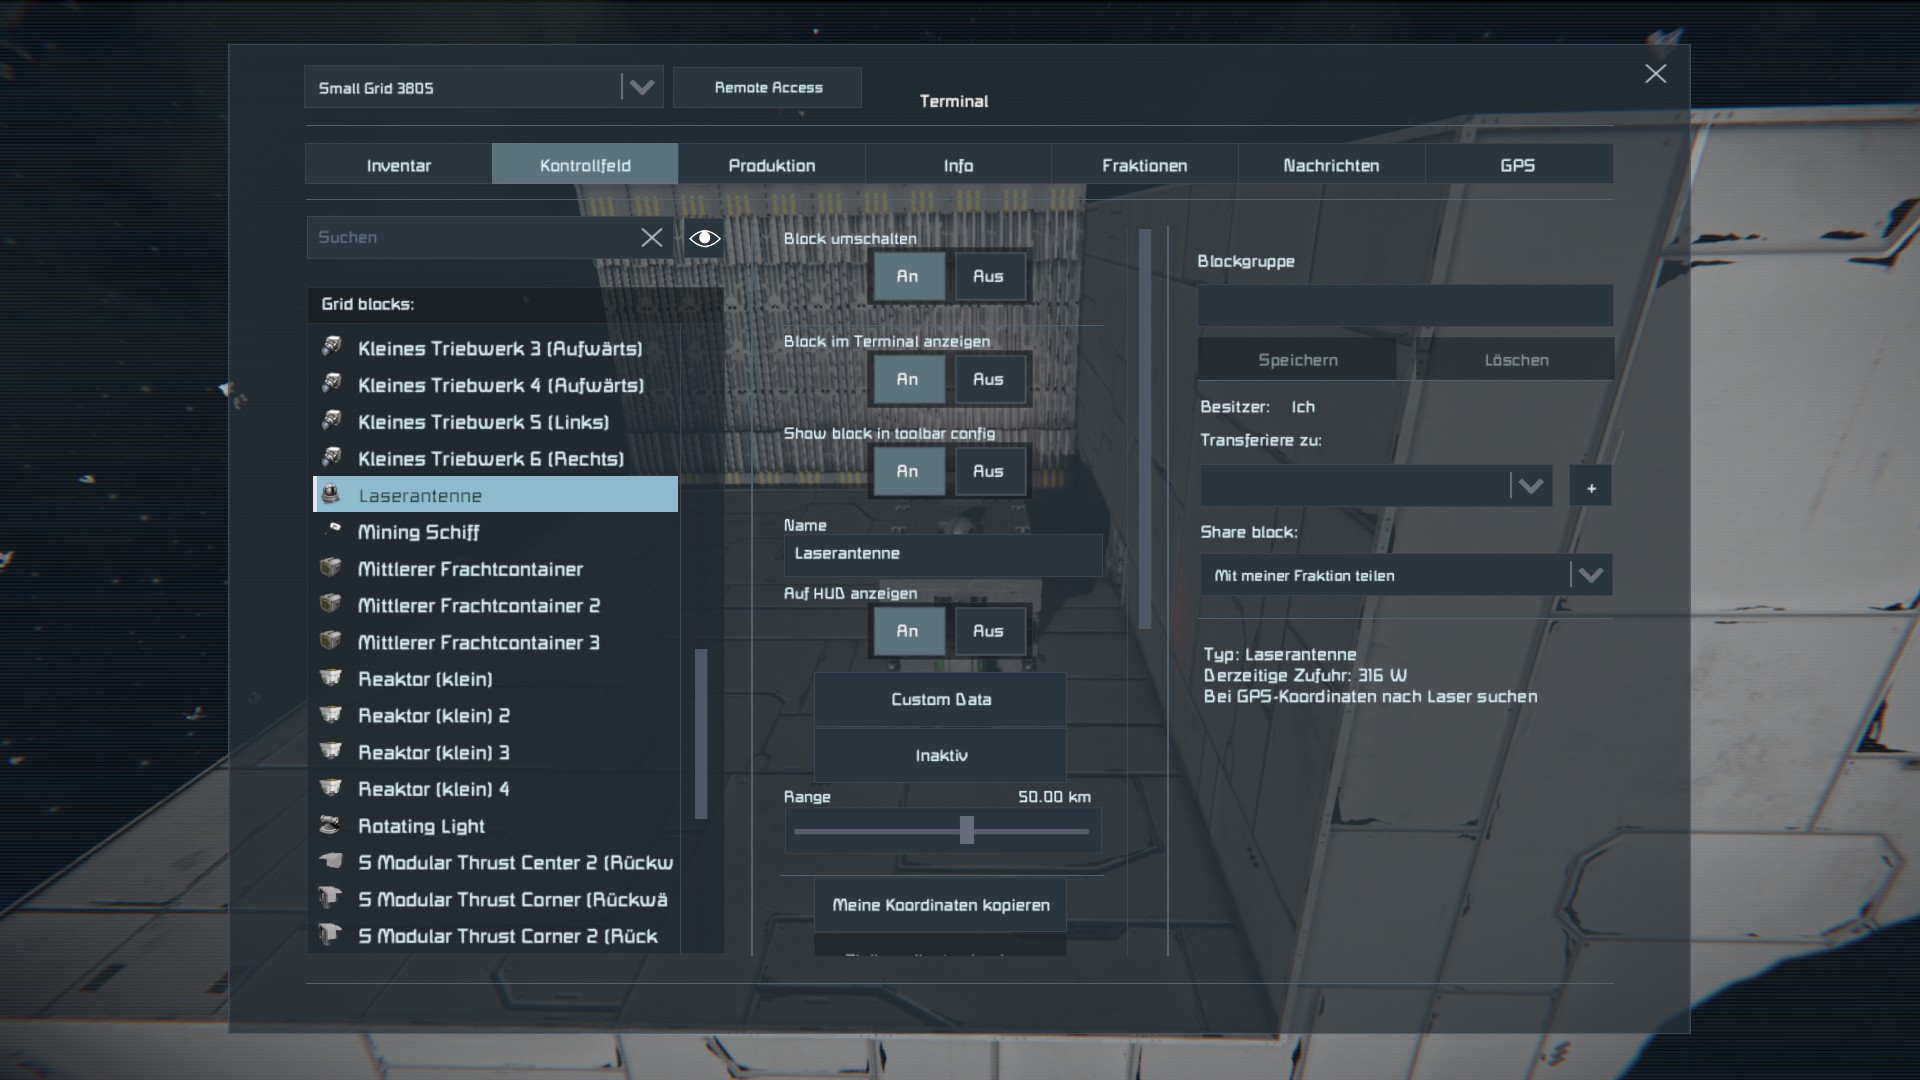
Task: Toggle hidden blocks with the eye icon
Action: [704, 238]
